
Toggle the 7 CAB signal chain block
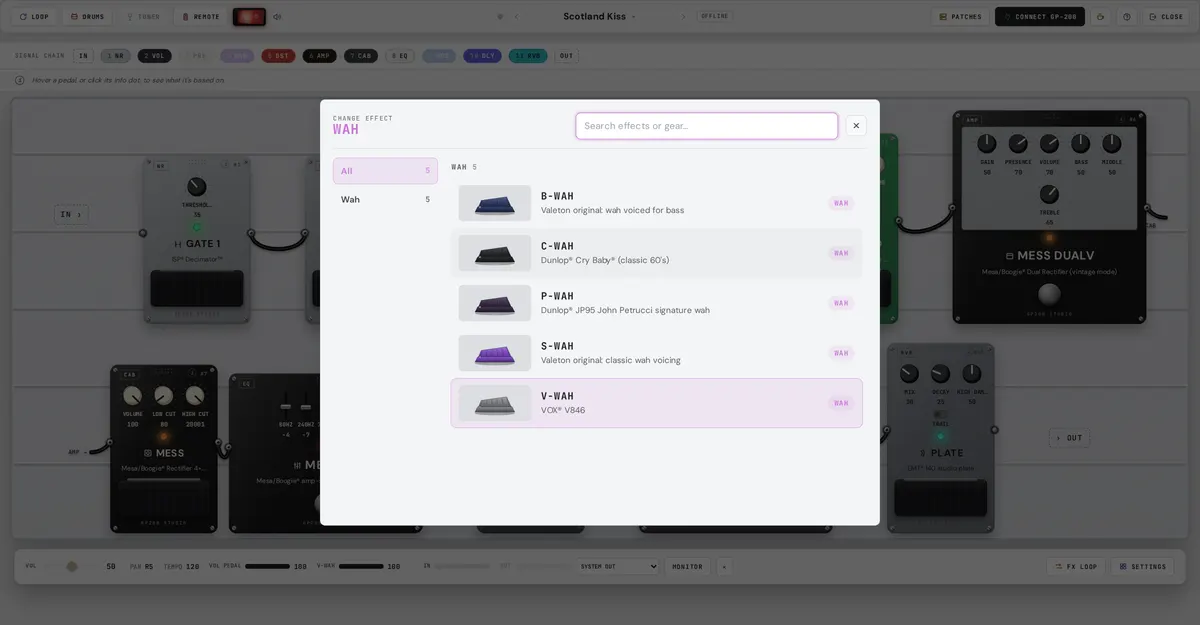tap(361, 56)
